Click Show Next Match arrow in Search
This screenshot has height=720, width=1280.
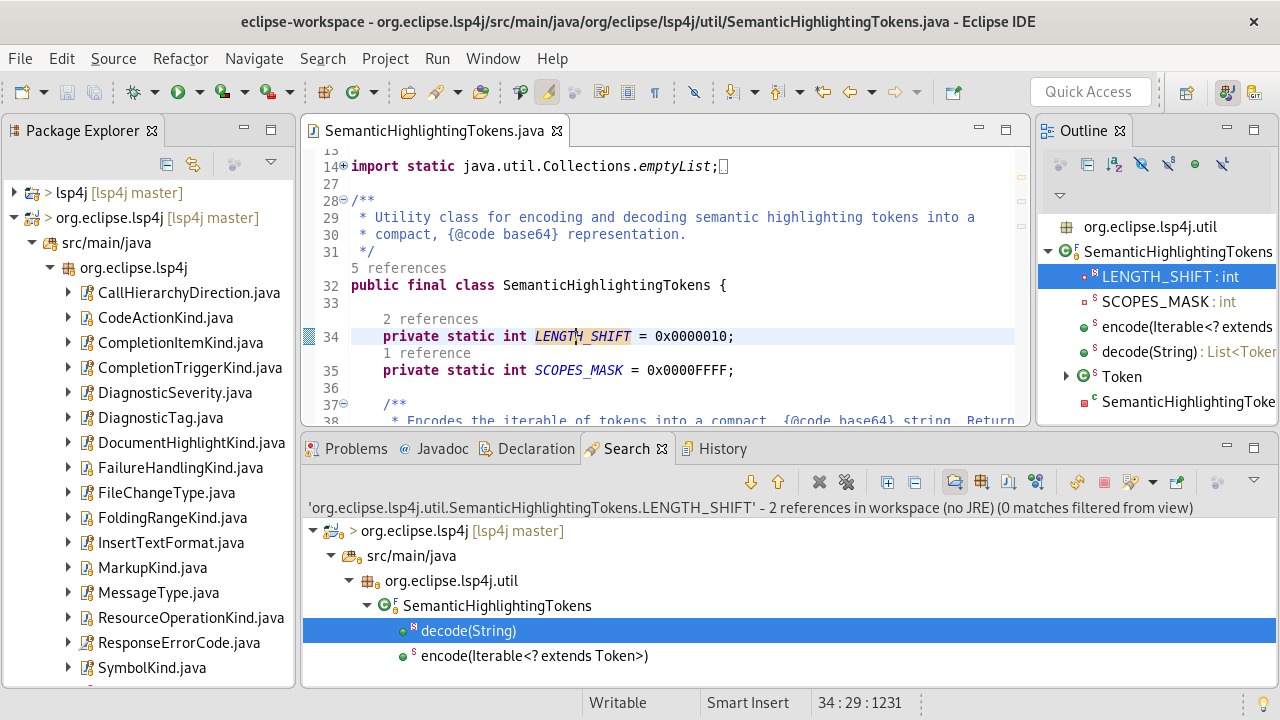point(751,482)
